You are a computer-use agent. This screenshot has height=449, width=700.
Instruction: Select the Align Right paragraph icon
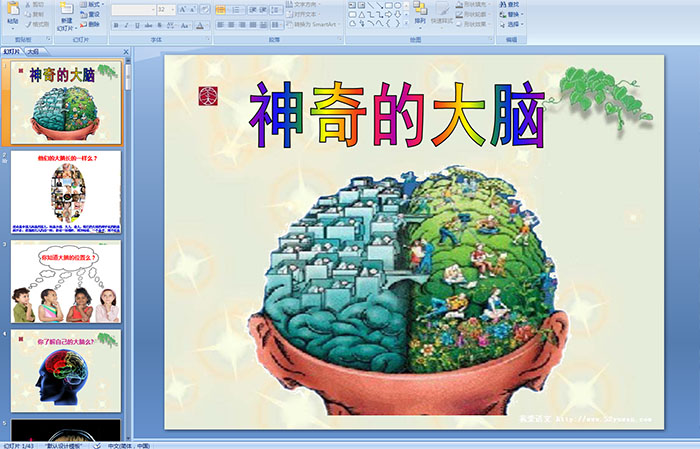[x=242, y=25]
